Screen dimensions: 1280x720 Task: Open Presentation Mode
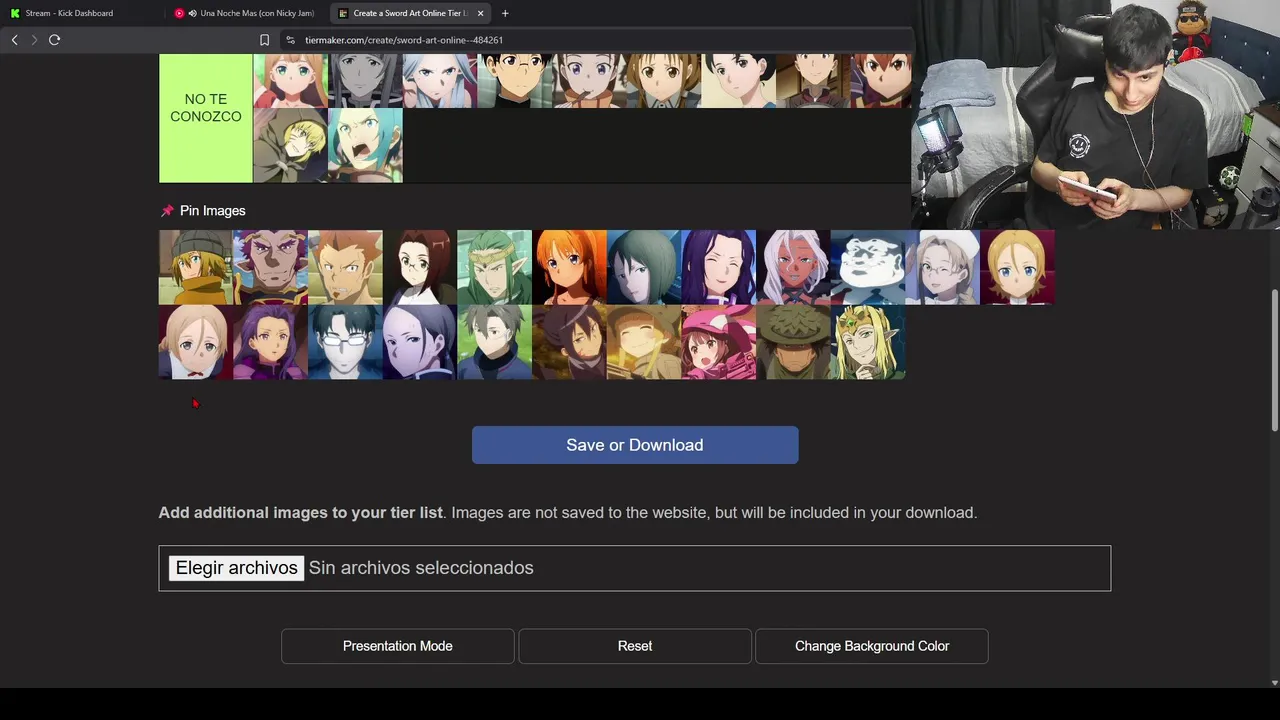tap(398, 646)
